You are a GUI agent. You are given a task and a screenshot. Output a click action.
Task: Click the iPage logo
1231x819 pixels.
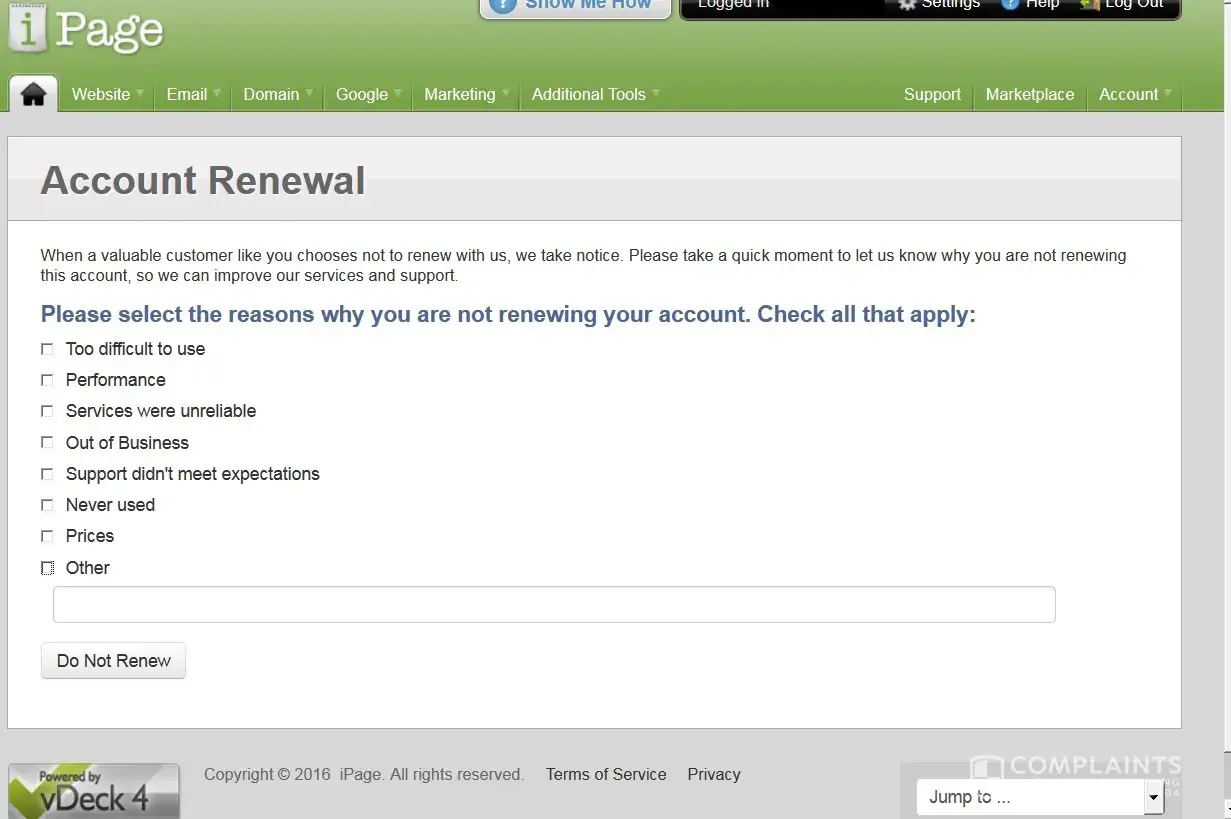pos(87,30)
